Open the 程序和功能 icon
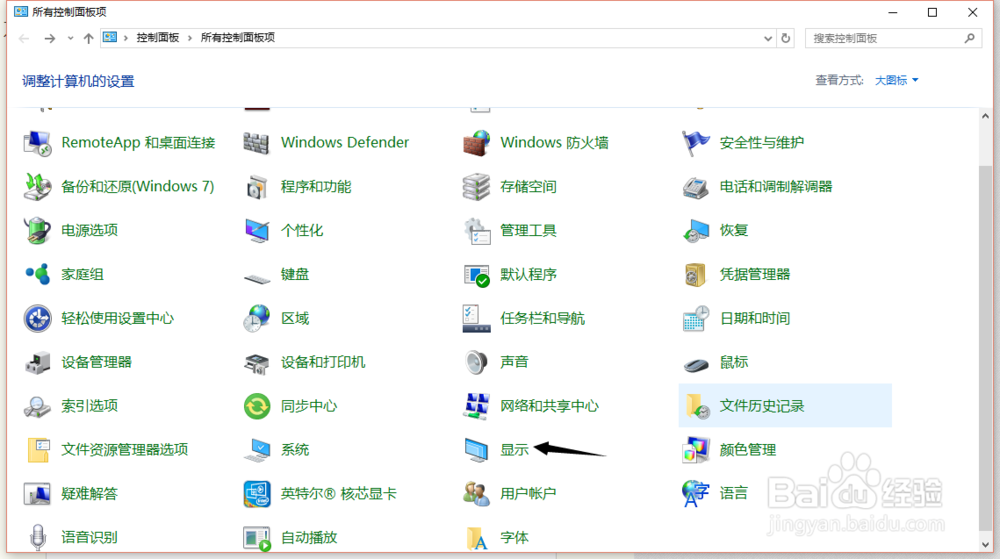 click(256, 187)
